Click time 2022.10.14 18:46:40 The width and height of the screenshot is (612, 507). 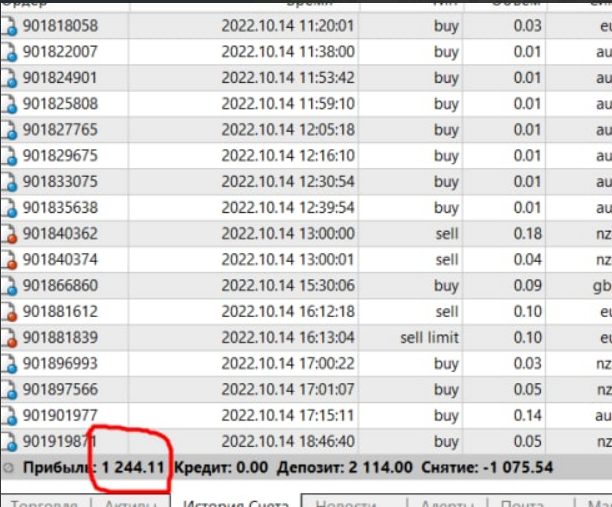tap(288, 441)
